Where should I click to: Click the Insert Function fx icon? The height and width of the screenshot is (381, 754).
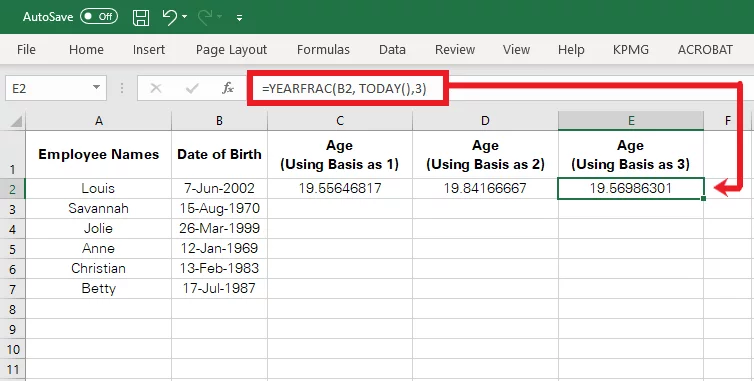click(x=227, y=89)
